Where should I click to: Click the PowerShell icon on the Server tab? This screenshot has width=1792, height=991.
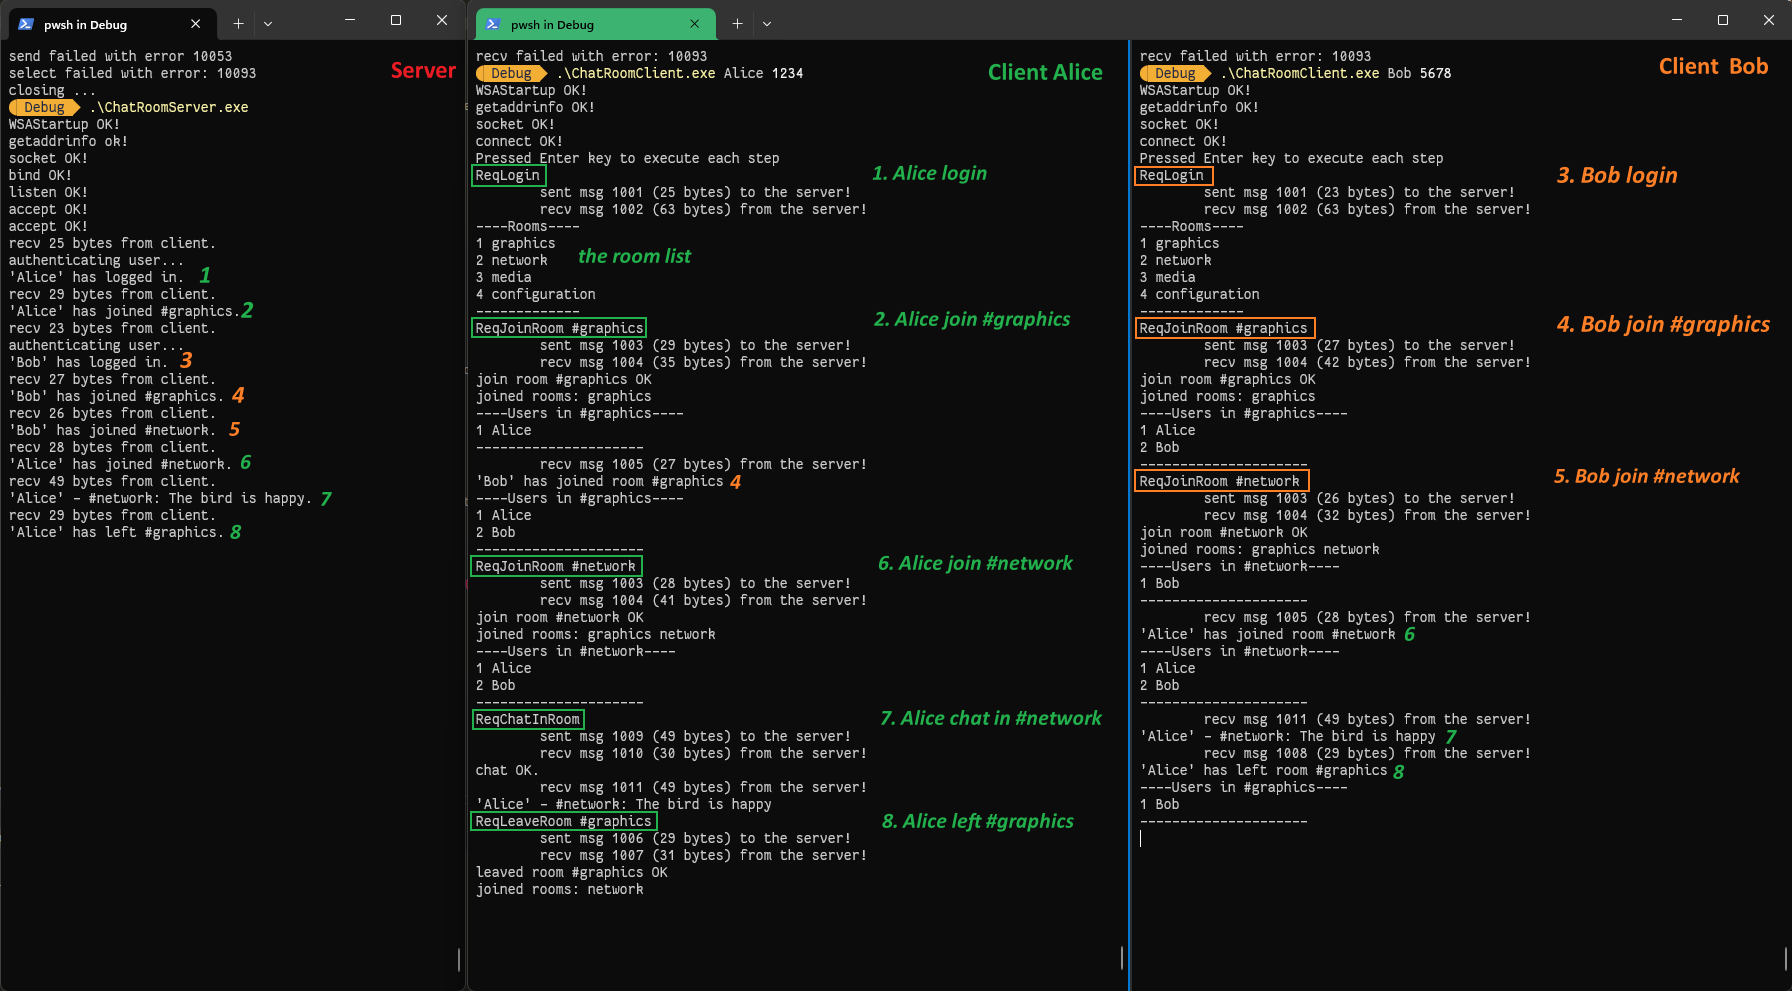(26, 24)
